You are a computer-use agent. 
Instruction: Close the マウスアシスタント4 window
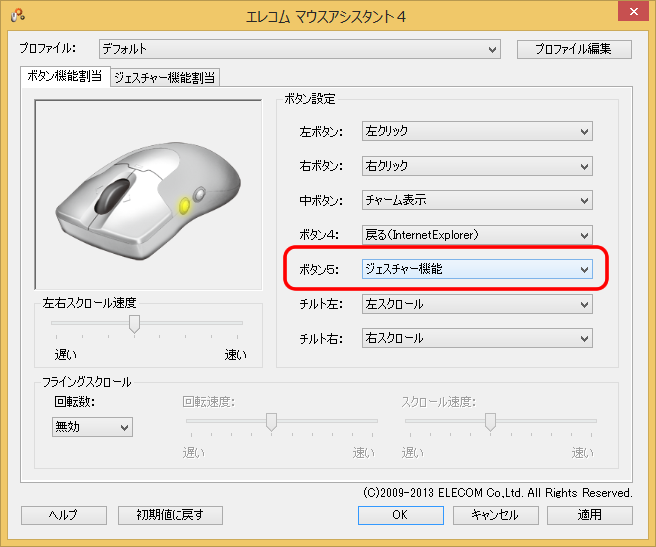(x=633, y=11)
